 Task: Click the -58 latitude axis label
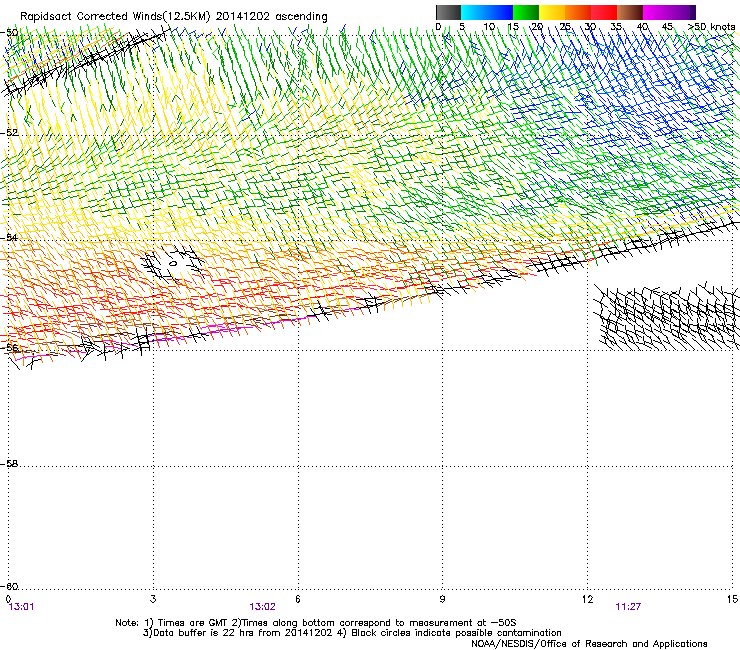coord(9,464)
